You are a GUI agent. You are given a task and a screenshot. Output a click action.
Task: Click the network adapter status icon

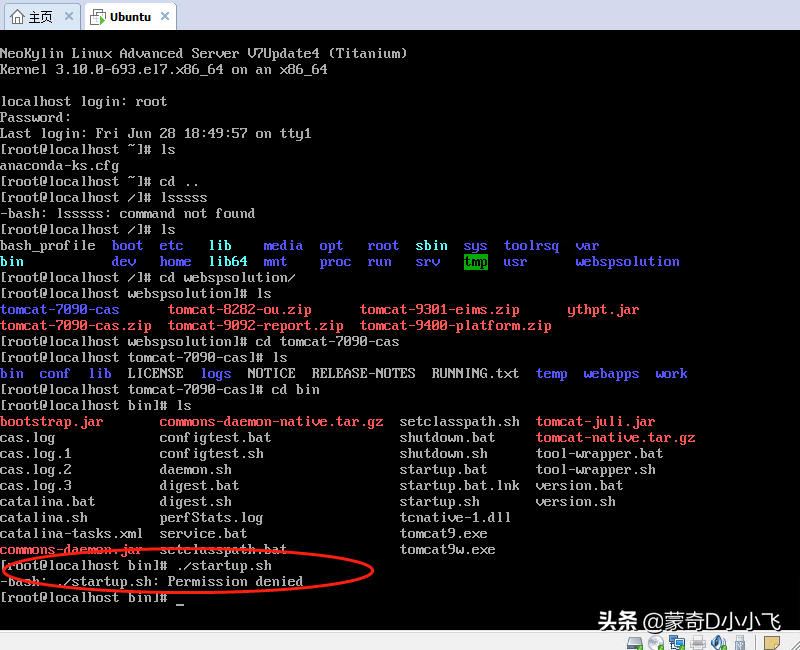pos(677,643)
